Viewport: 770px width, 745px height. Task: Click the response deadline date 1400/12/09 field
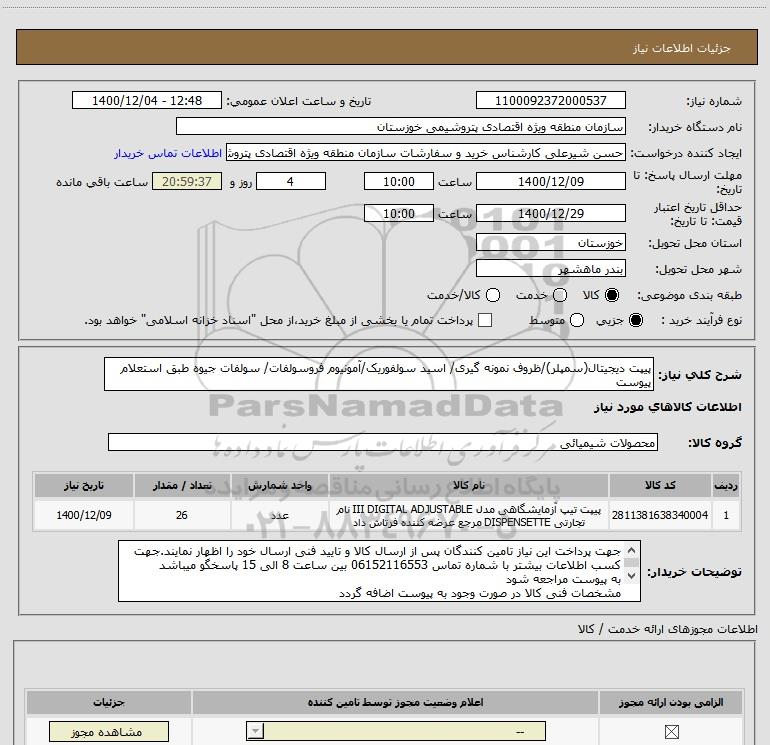click(550, 181)
